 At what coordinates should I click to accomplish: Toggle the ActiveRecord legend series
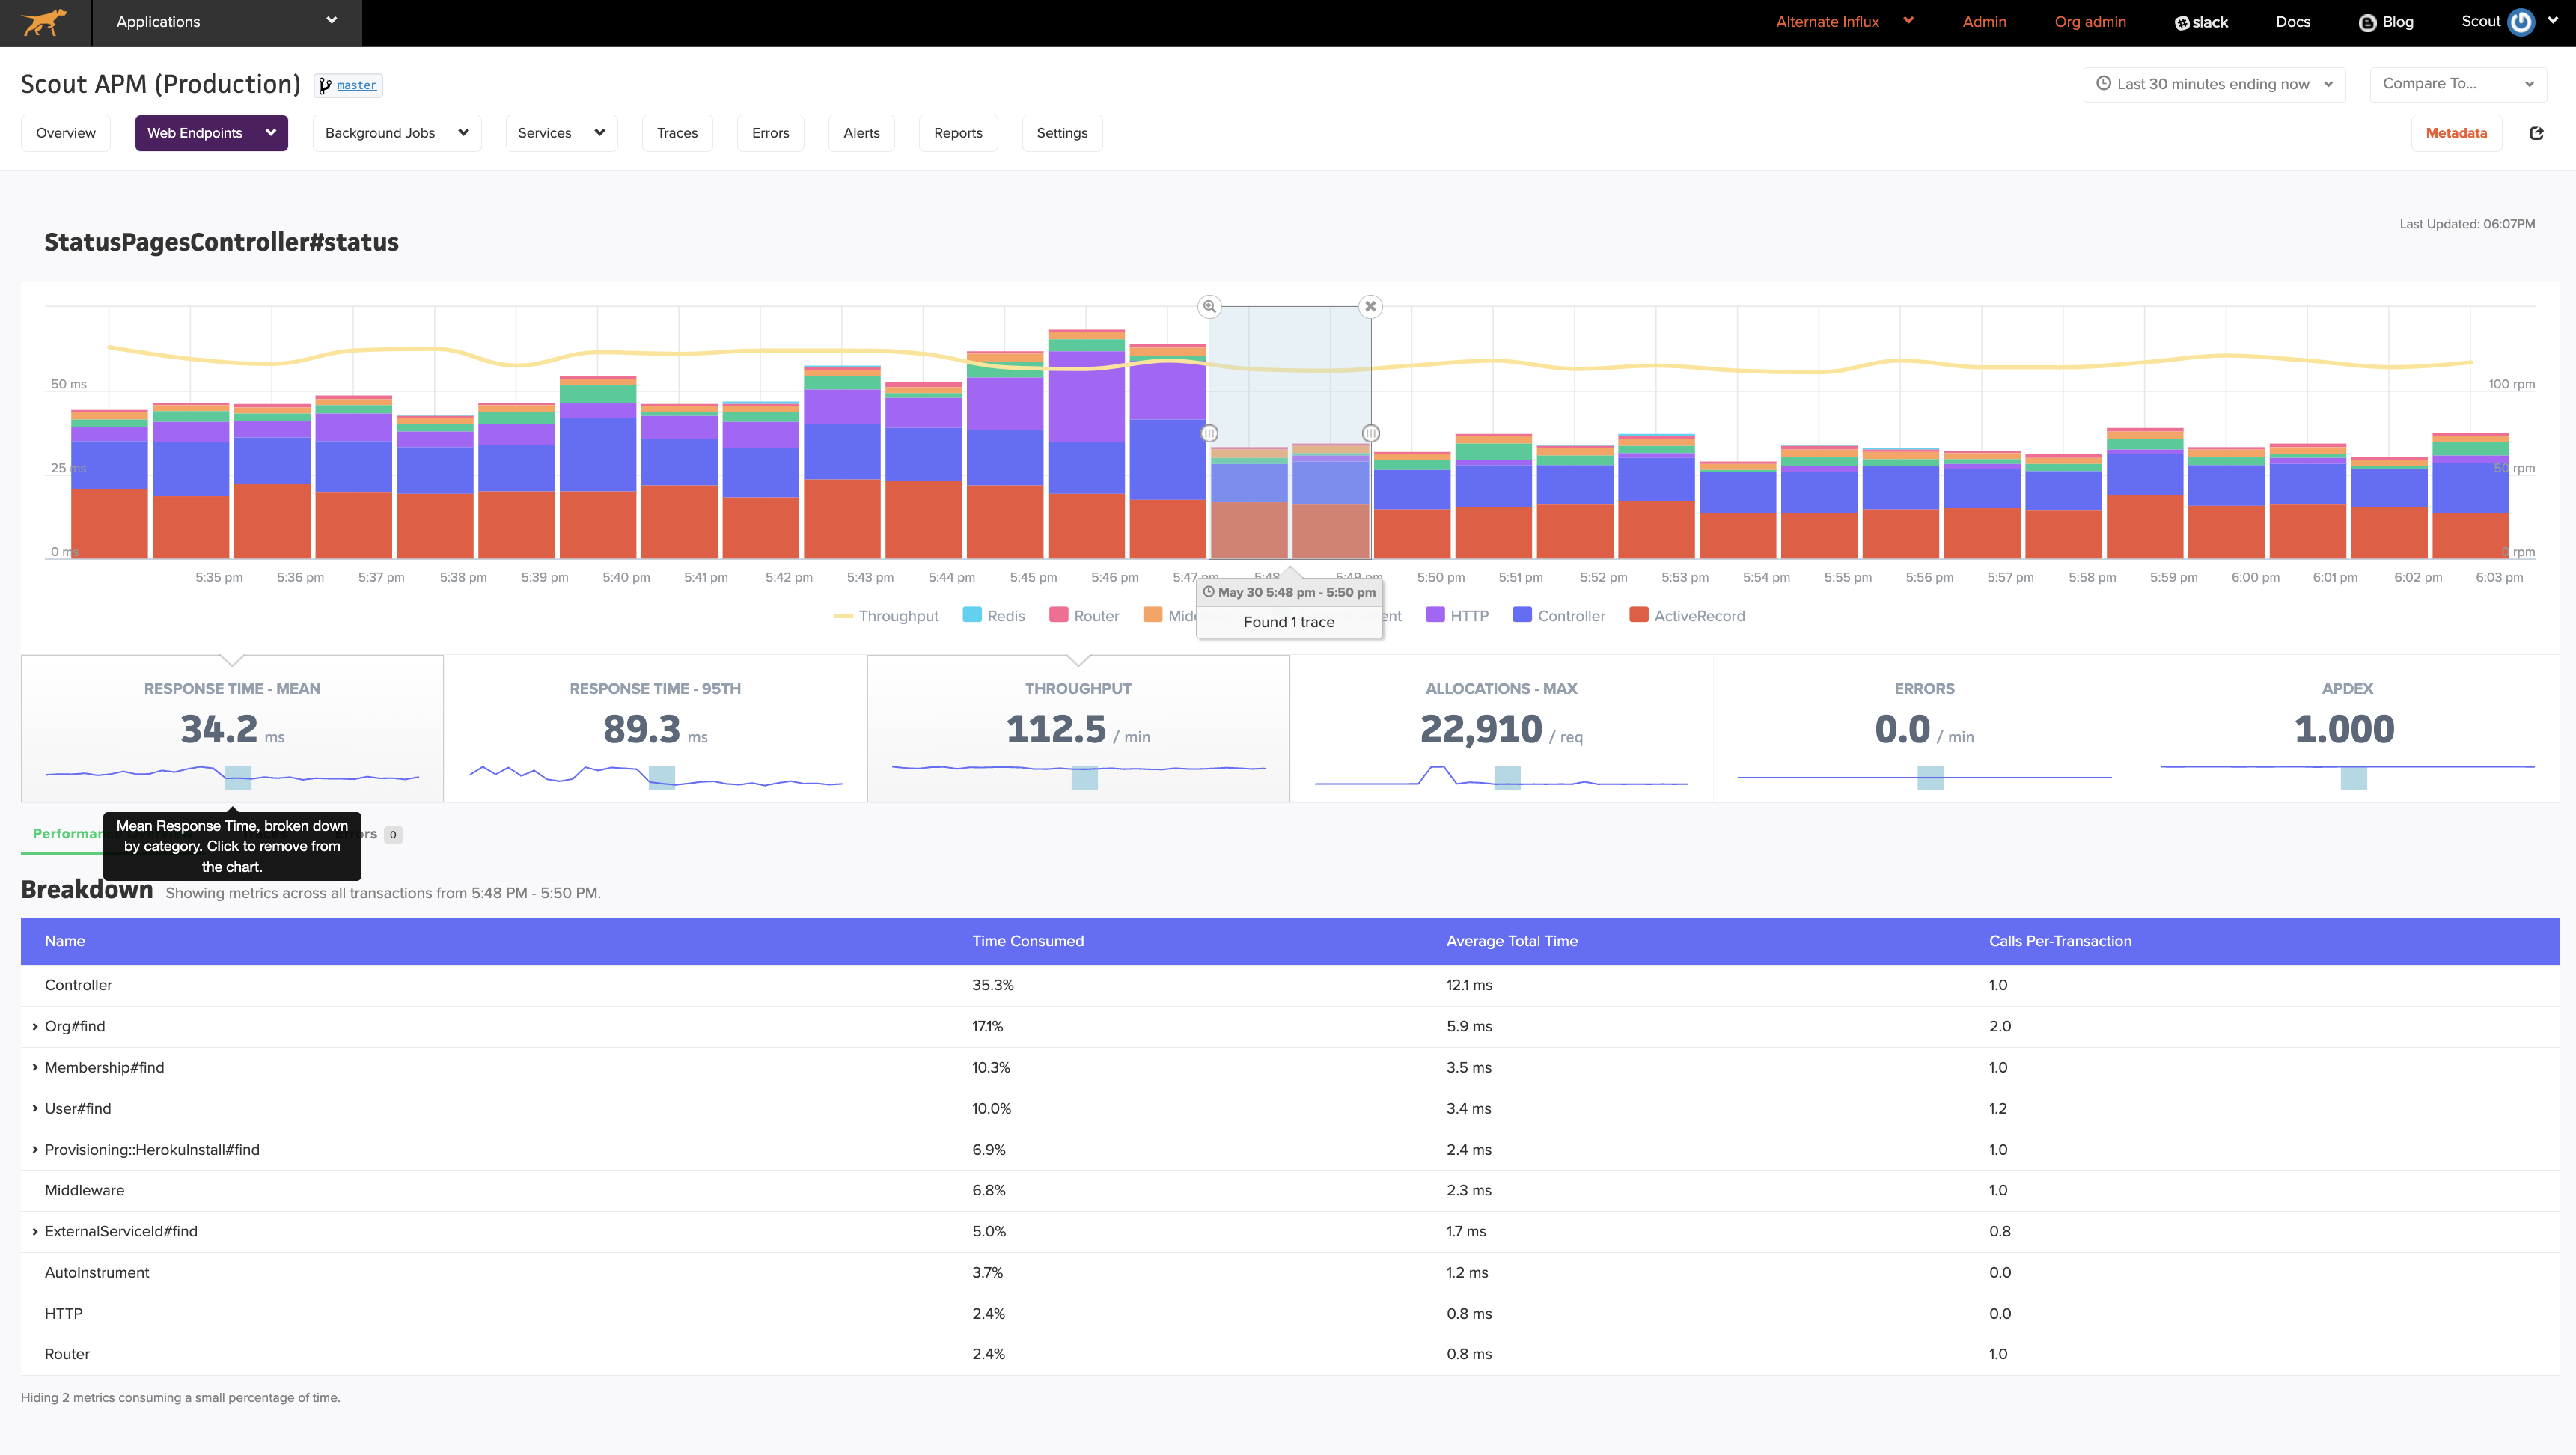[1687, 616]
